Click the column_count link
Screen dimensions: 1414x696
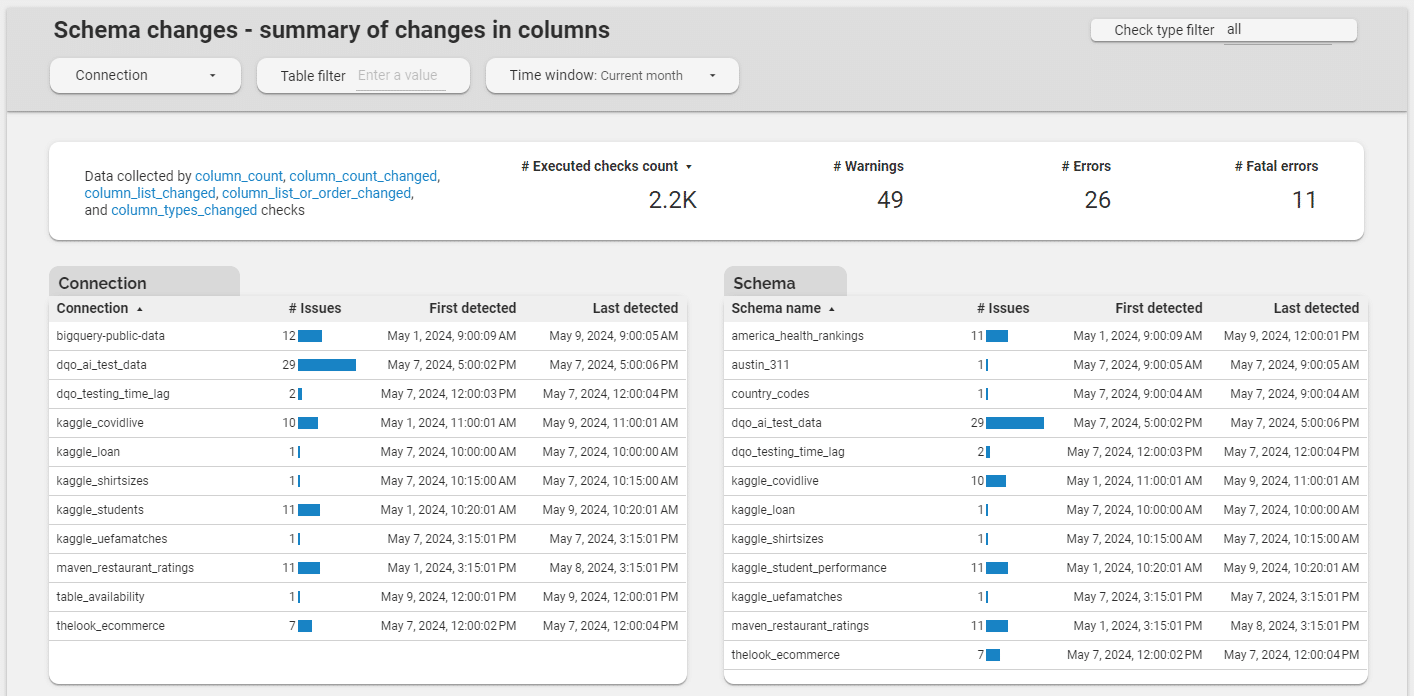click(x=239, y=176)
